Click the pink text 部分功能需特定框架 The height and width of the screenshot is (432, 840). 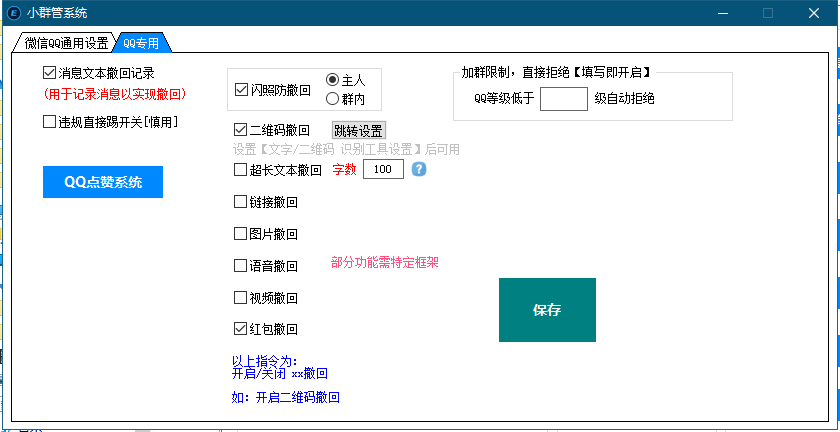[x=385, y=263]
